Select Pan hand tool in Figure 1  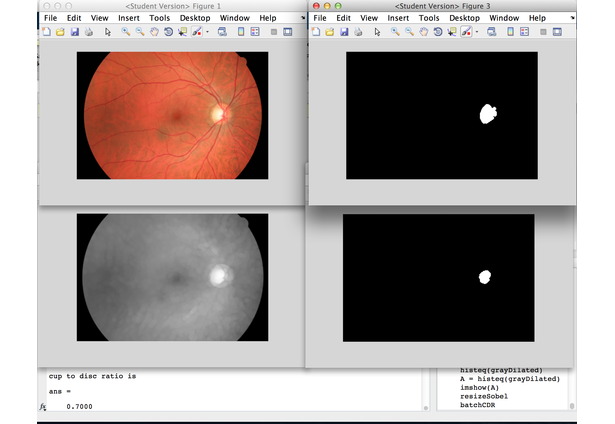tap(154, 32)
